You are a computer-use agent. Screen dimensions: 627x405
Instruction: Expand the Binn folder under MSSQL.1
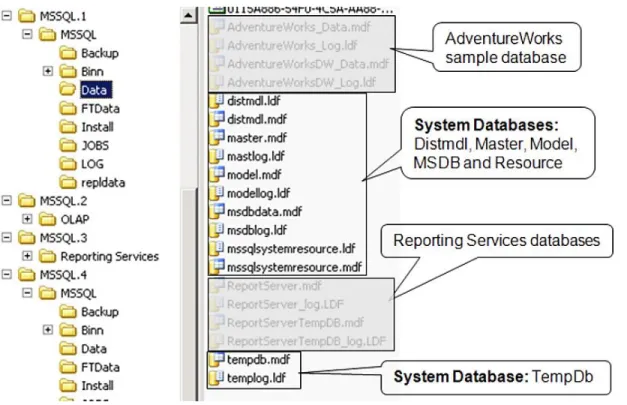pyautogui.click(x=48, y=71)
